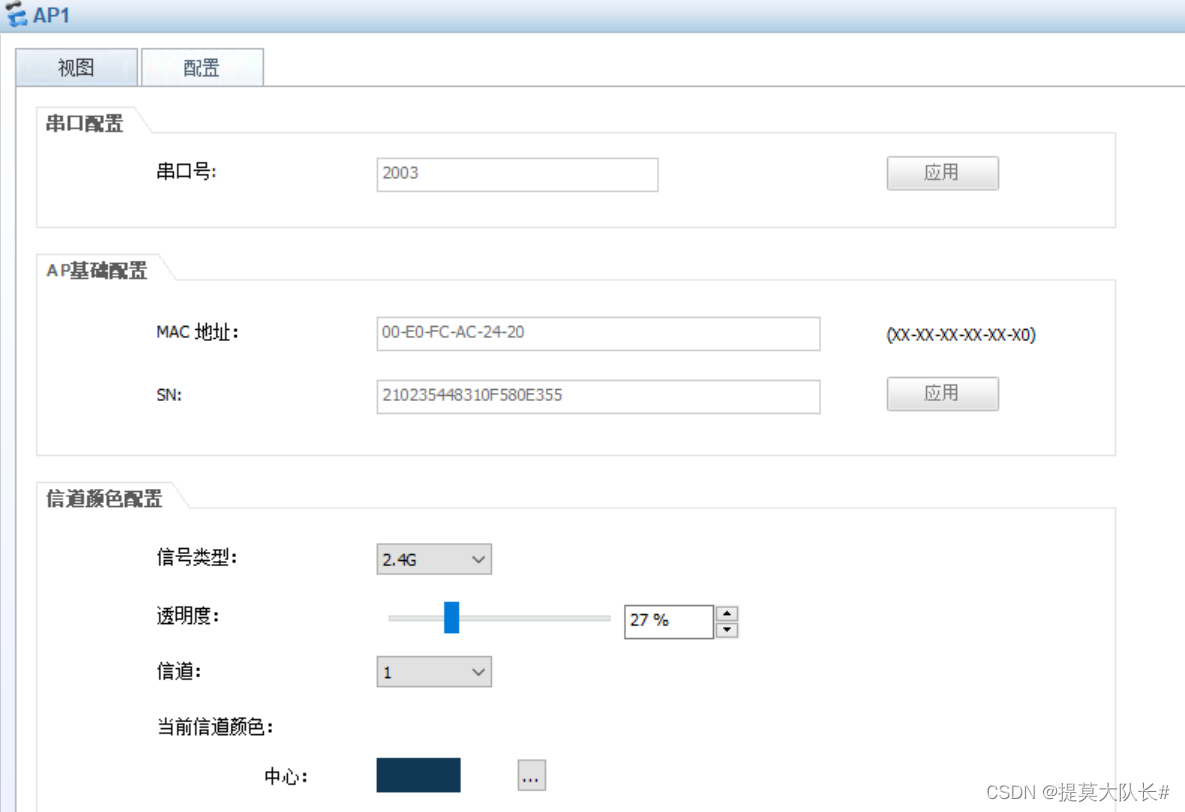Click the serial port number input showing 2003
The image size is (1185, 812).
[x=516, y=174]
